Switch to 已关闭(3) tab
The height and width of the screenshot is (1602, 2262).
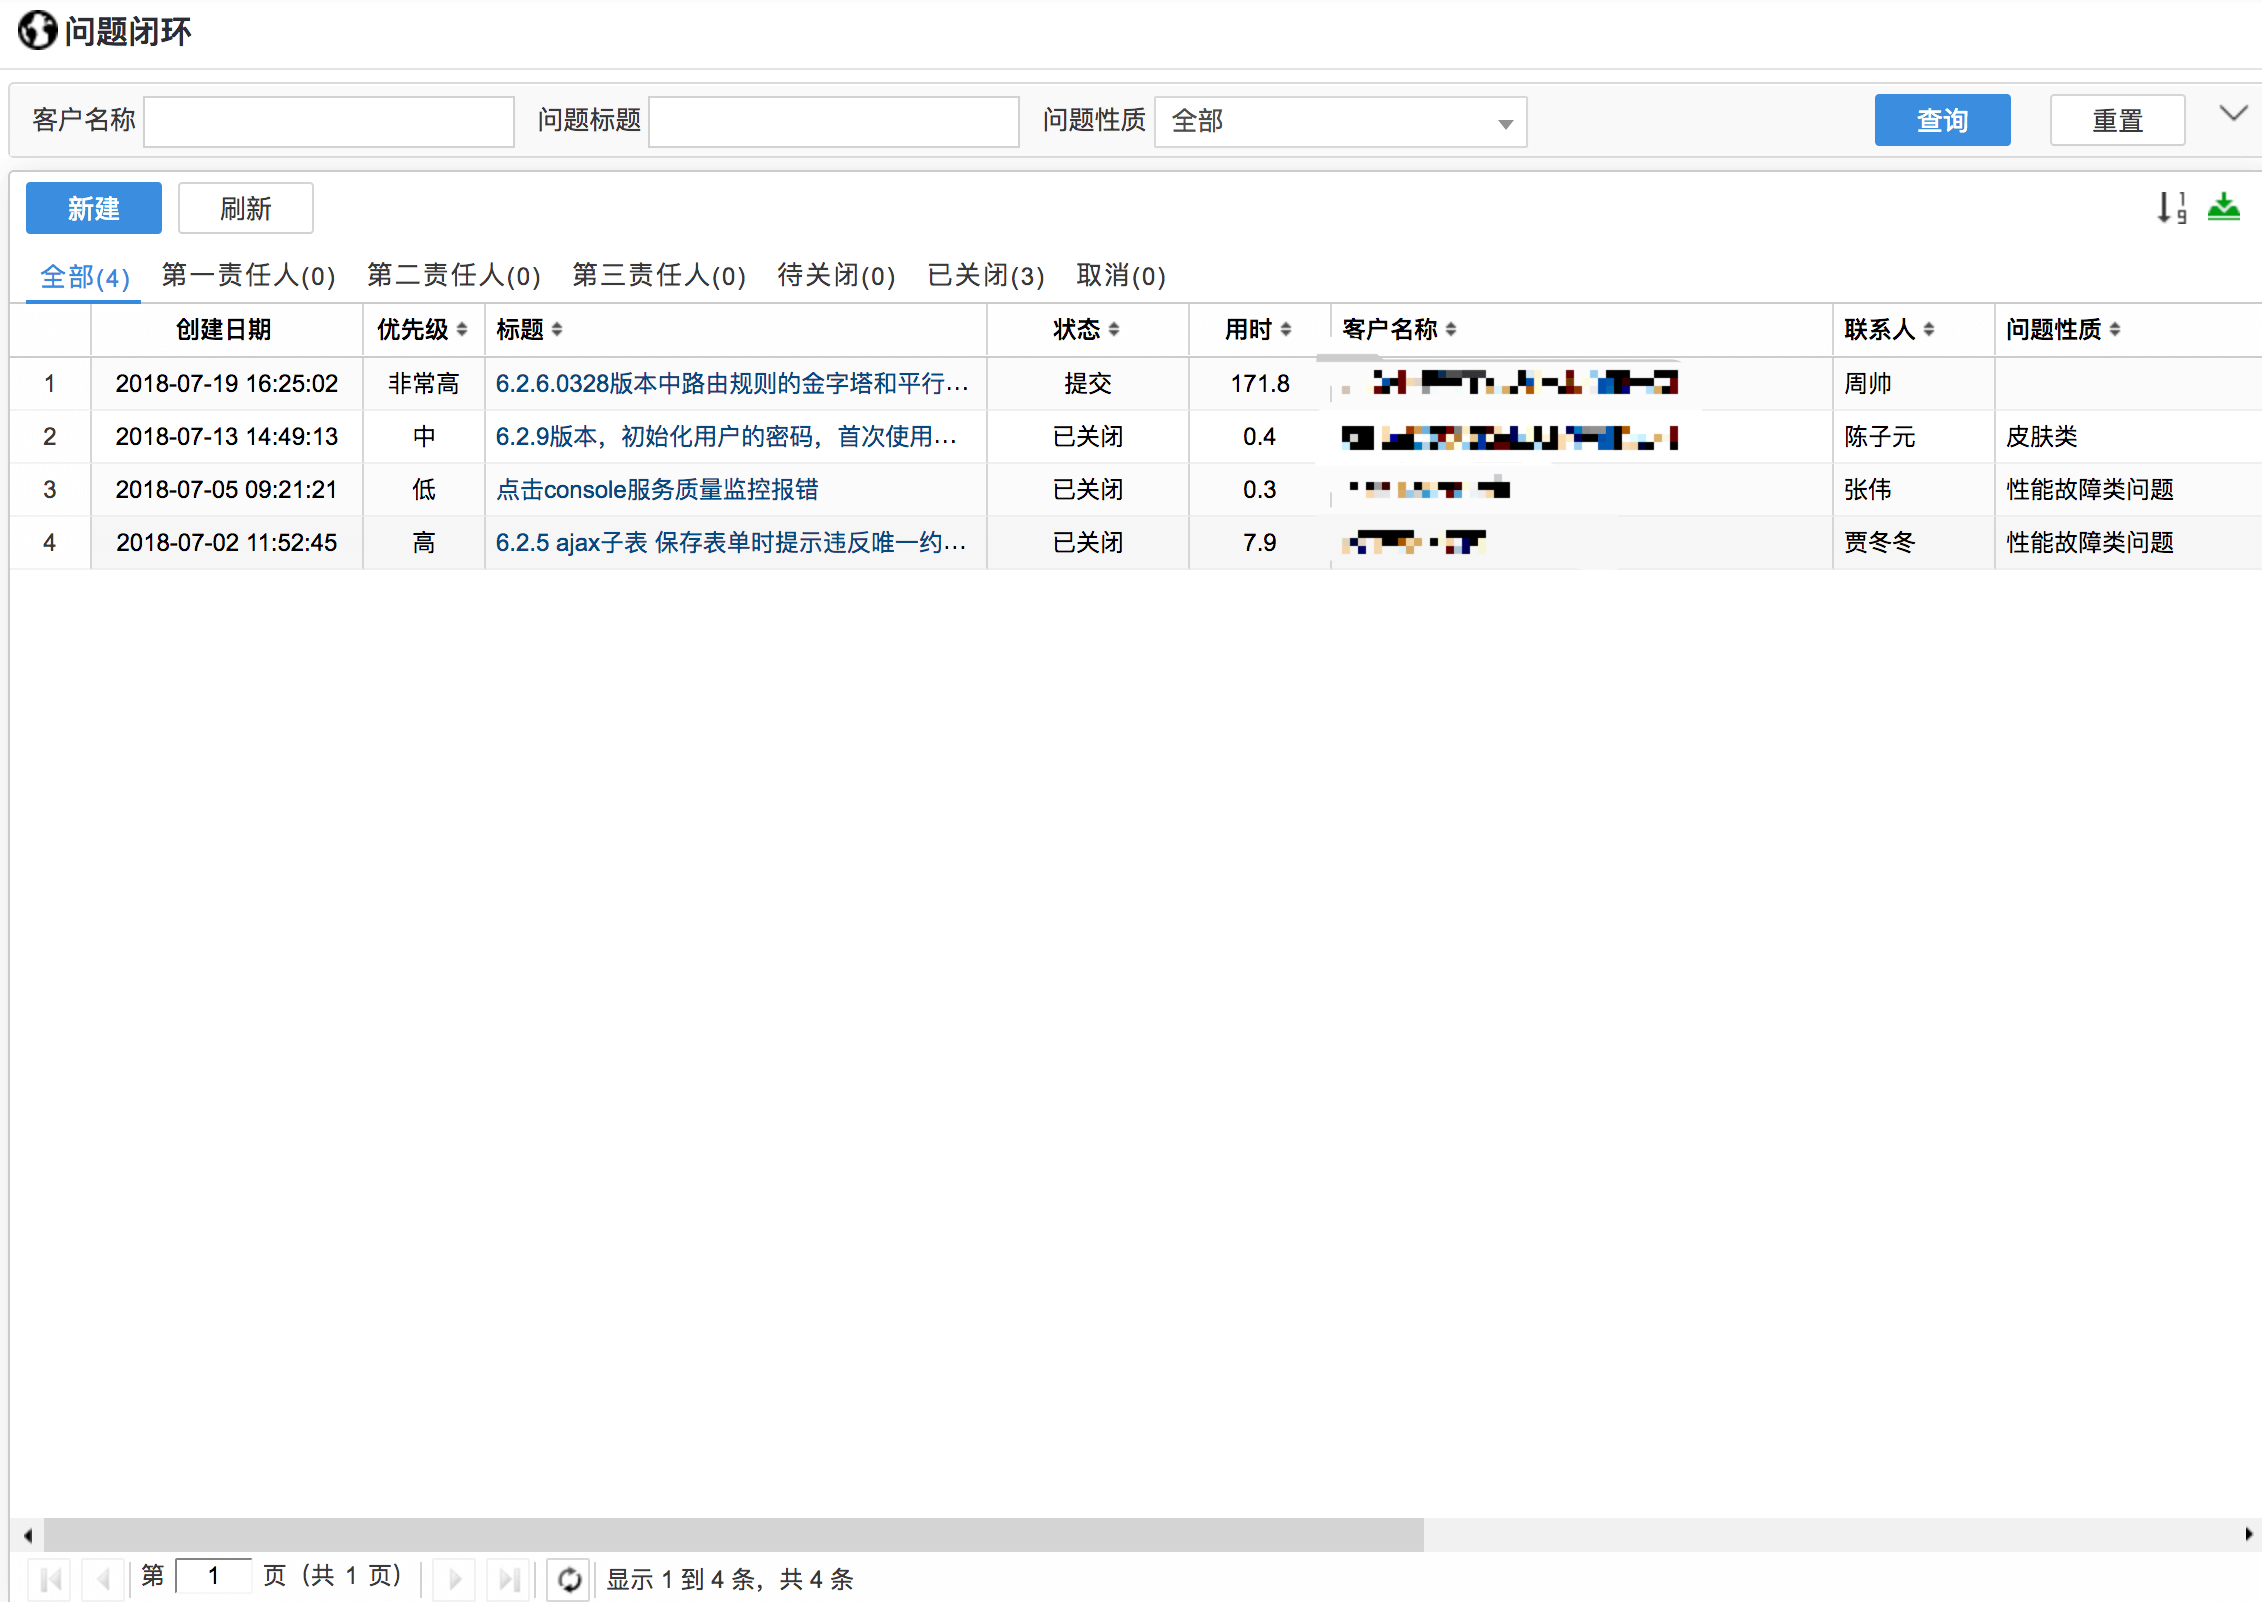pos(986,275)
